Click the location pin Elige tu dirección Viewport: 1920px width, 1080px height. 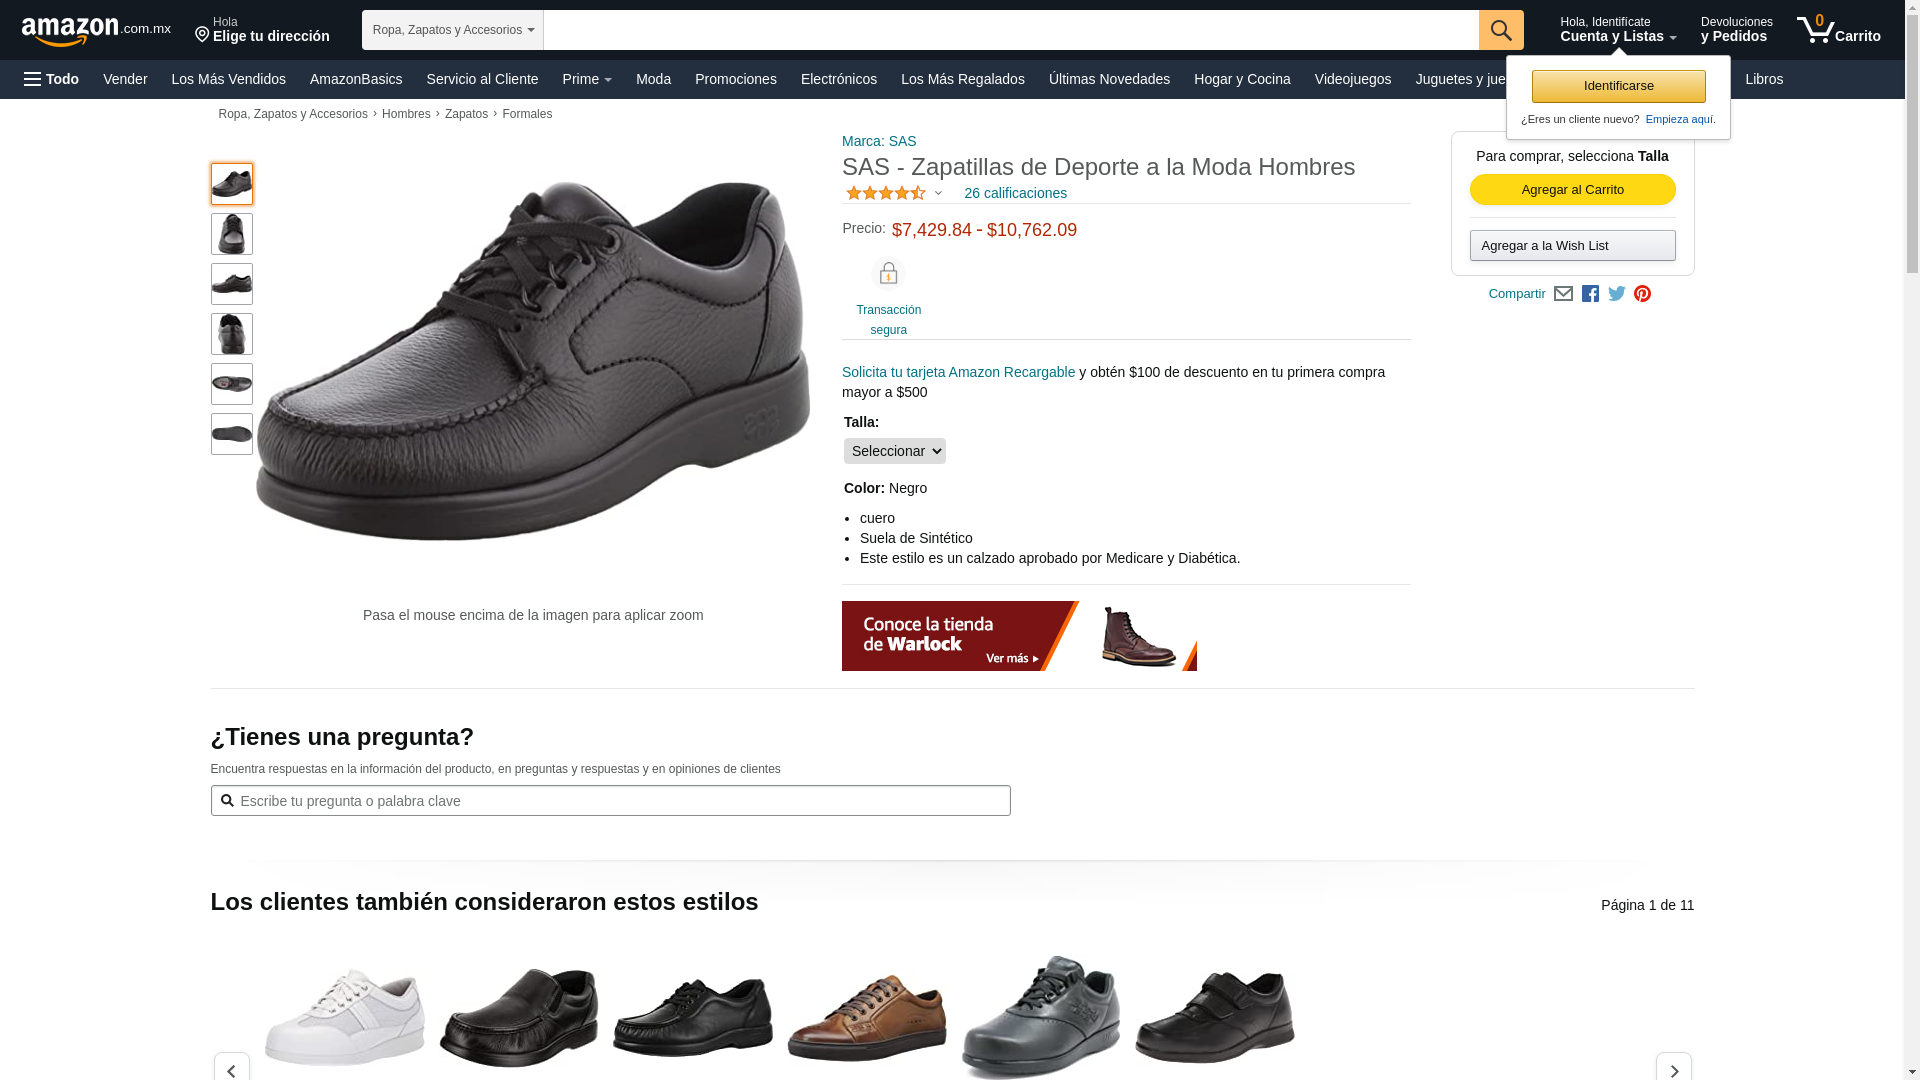tap(261, 30)
